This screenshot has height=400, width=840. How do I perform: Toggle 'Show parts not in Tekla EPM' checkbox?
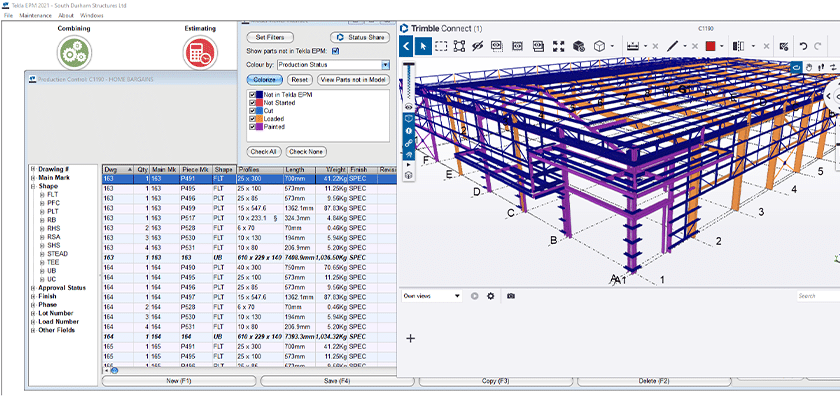coord(335,51)
